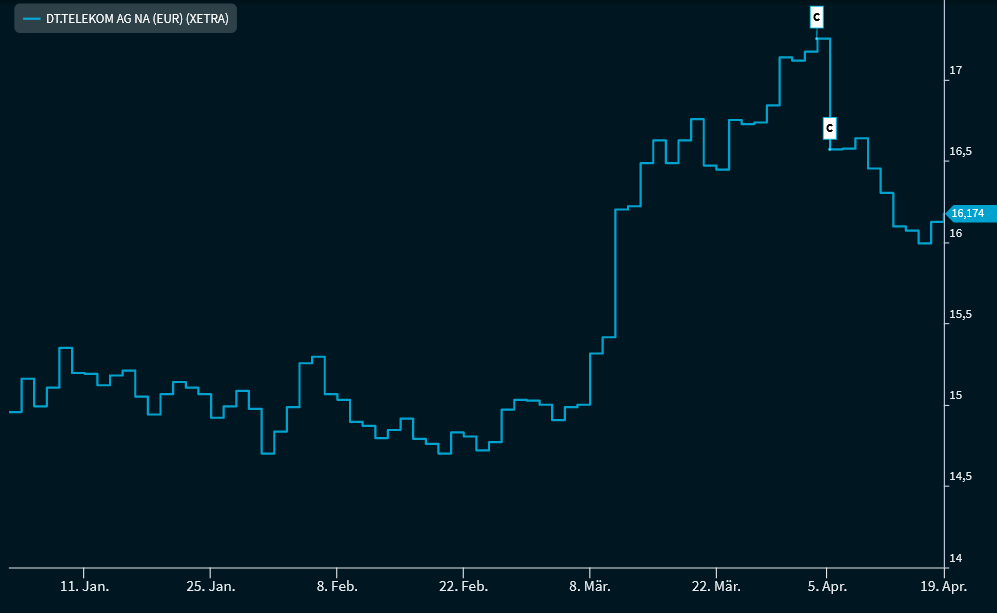The height and width of the screenshot is (613, 997).
Task: Click the 22. Mär. axis date
Action: click(x=716, y=586)
